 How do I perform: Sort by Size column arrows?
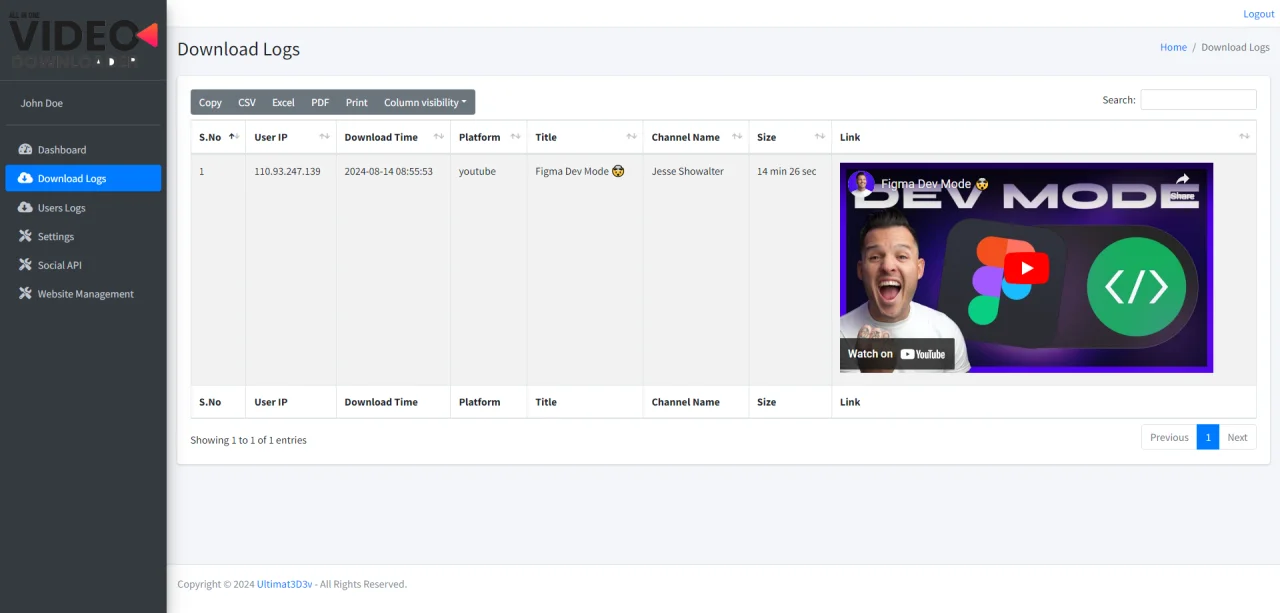coord(820,137)
